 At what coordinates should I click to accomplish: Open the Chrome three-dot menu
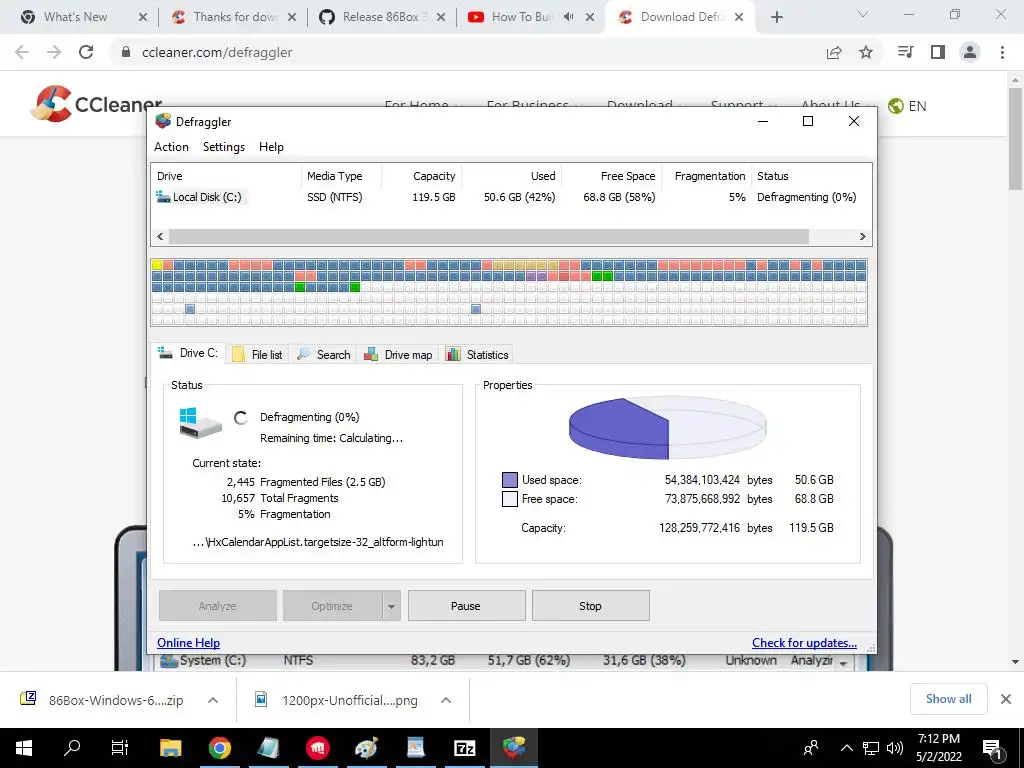click(x=1002, y=52)
